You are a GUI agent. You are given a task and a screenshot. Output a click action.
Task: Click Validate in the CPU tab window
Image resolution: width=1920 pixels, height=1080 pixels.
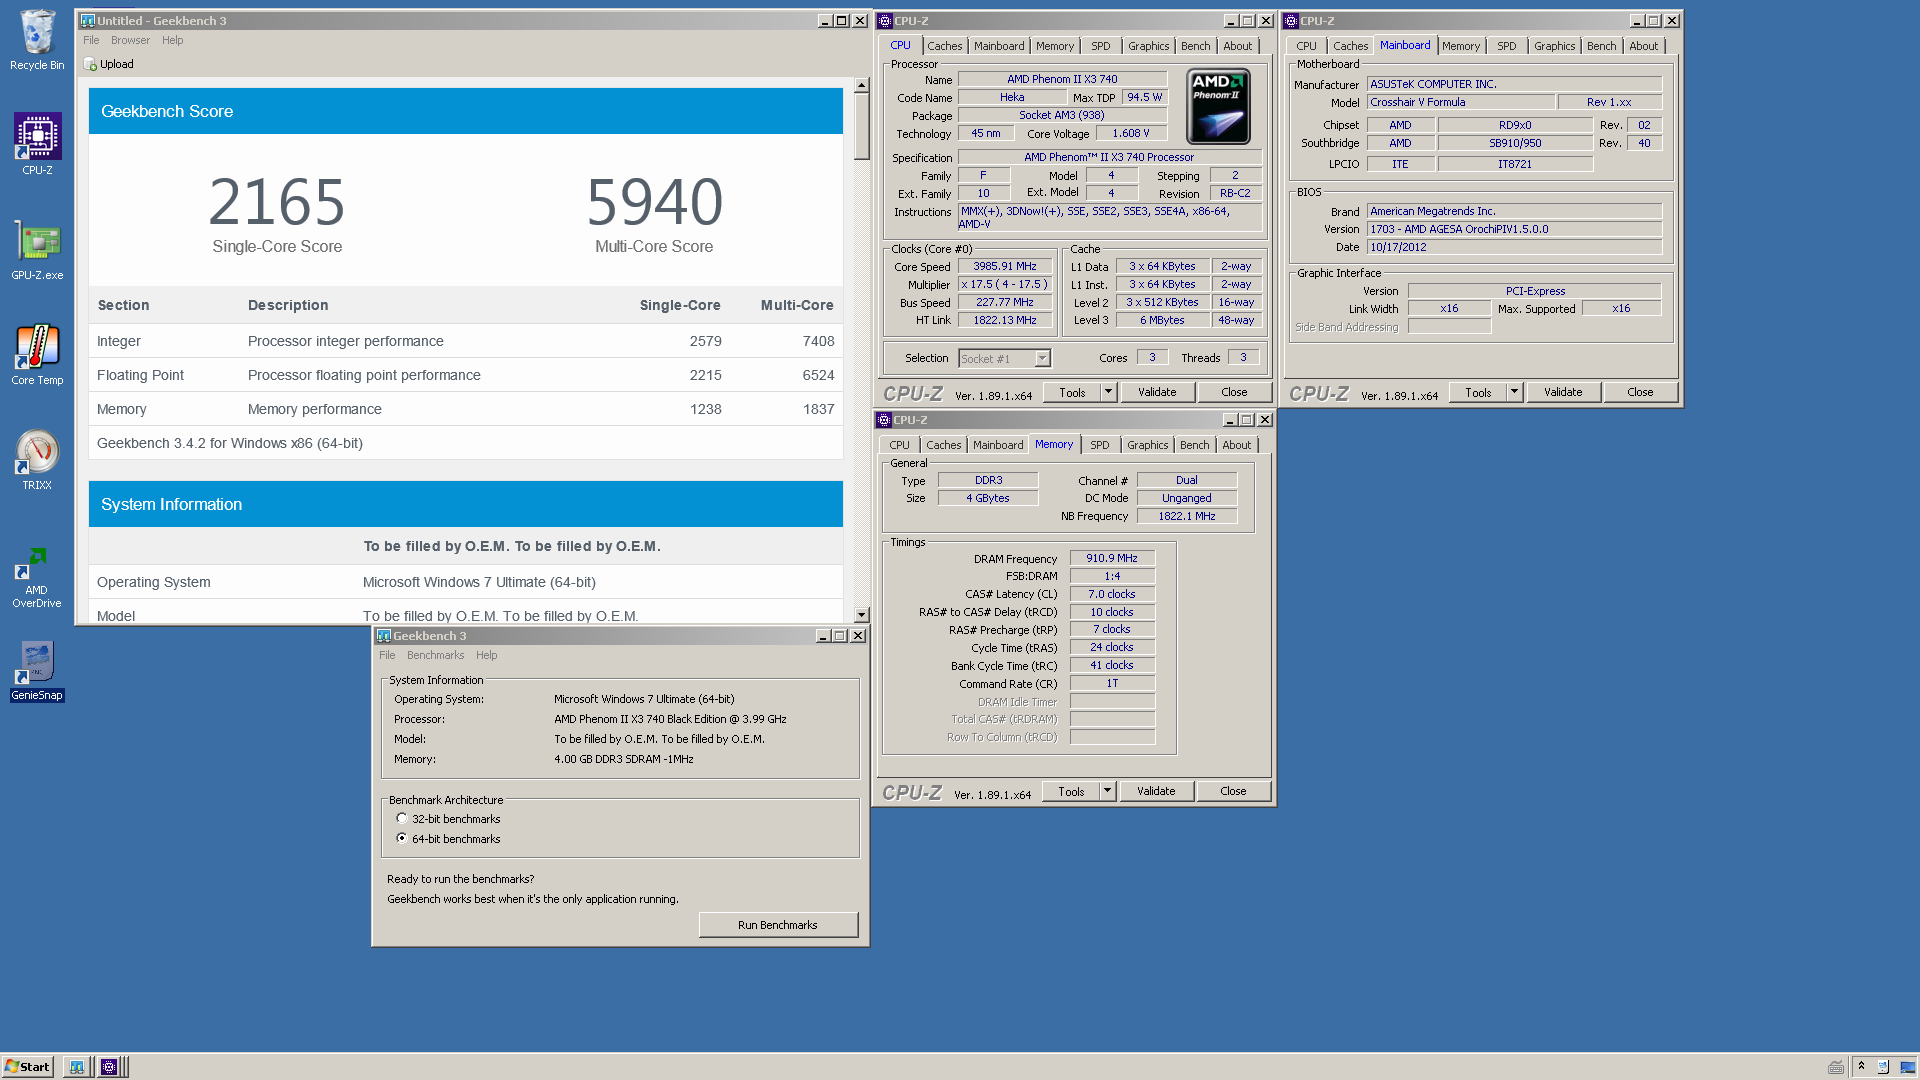(1157, 392)
